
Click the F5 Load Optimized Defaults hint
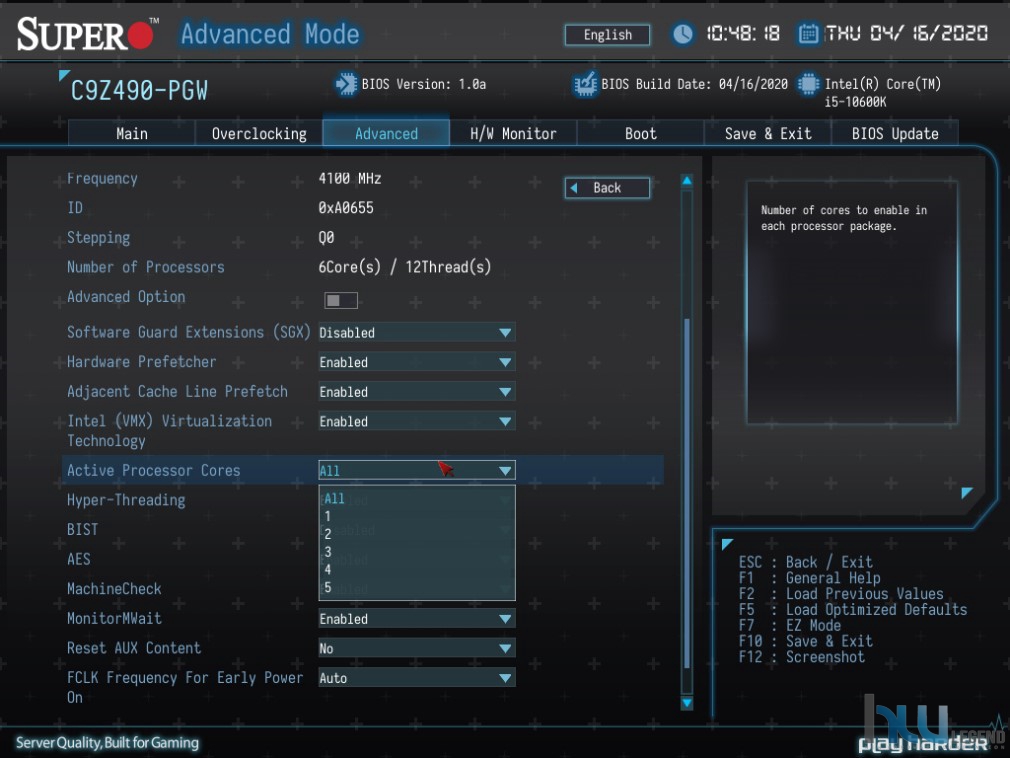[x=853, y=610]
